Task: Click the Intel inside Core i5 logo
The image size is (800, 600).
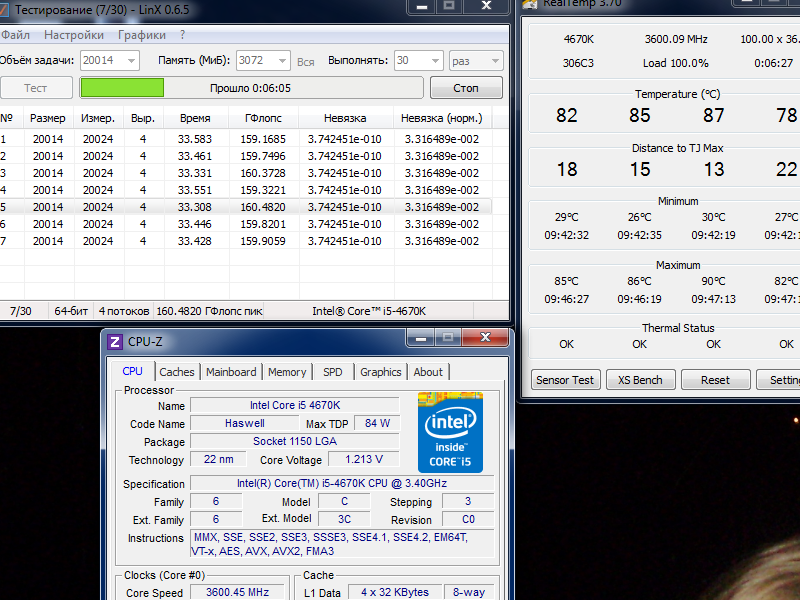Action: [450, 432]
